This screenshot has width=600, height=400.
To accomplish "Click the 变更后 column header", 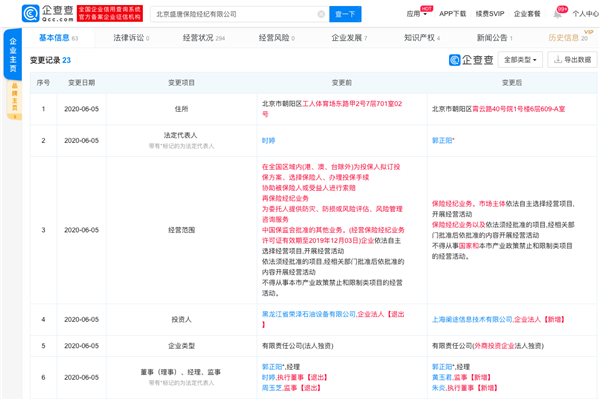I will coord(512,83).
